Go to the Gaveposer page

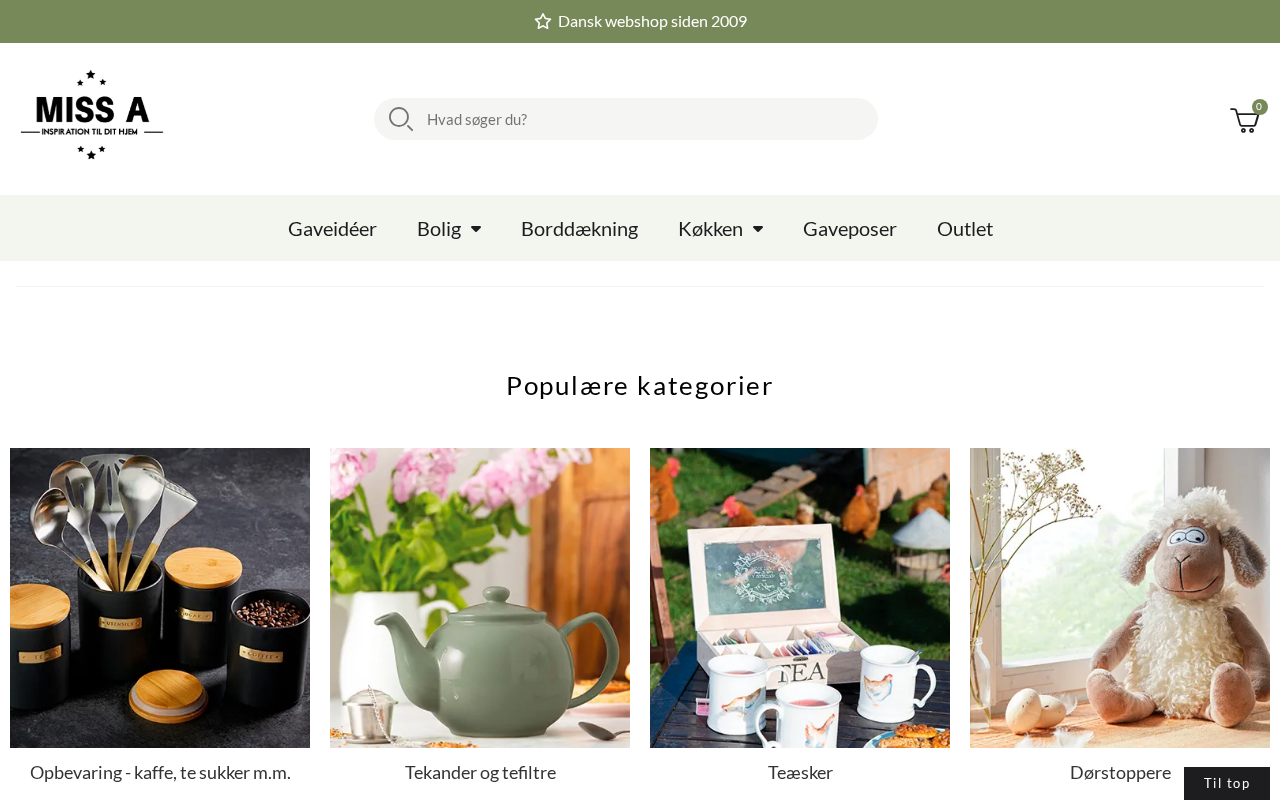point(850,228)
